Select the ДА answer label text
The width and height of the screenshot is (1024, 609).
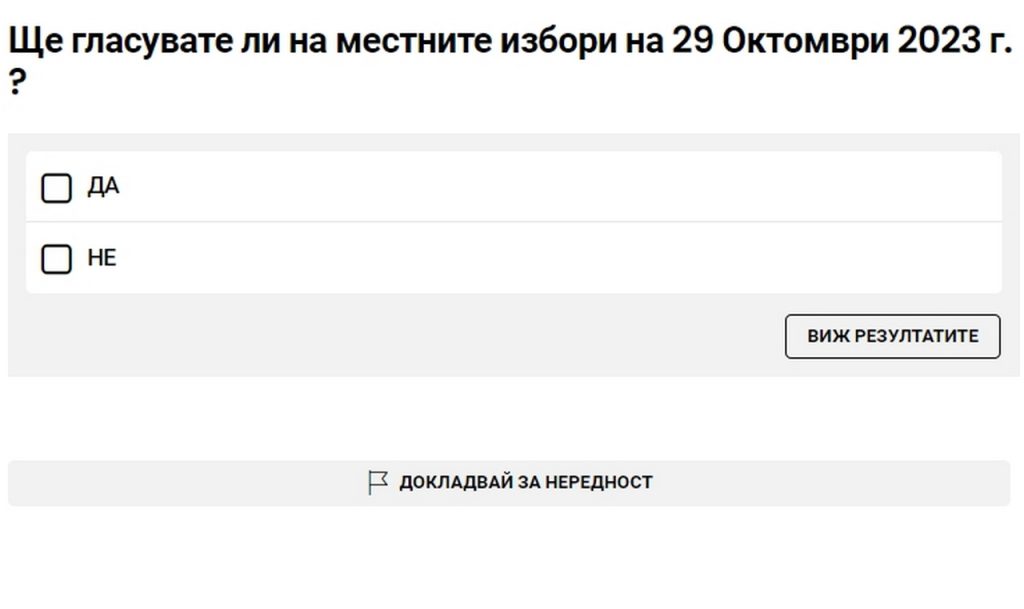tap(103, 187)
